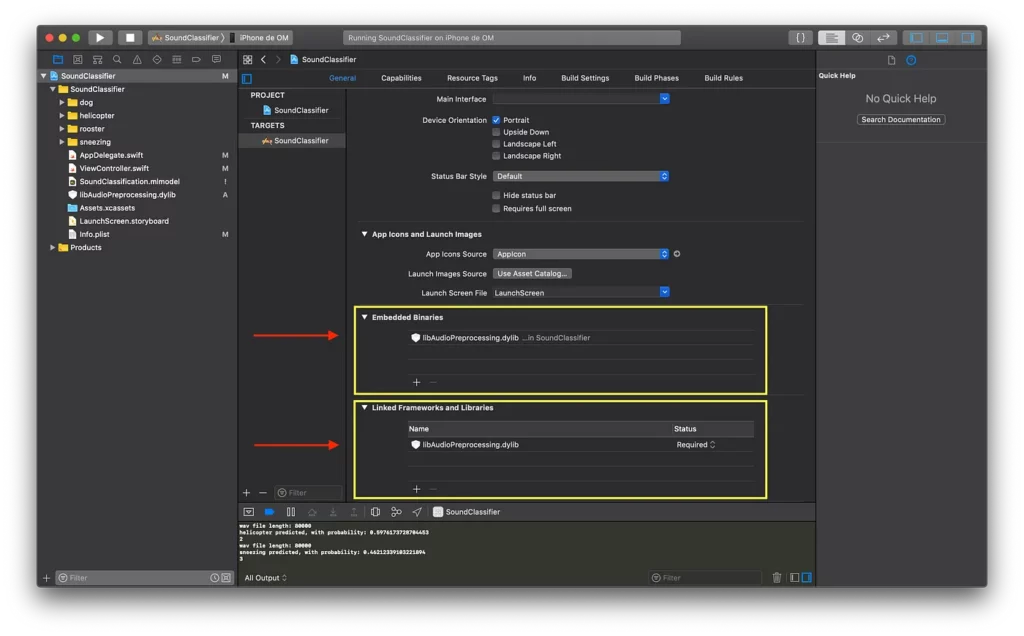1024x636 pixels.
Task: Change the Required status of libAudioPreprocessing.dylib
Action: (x=696, y=445)
